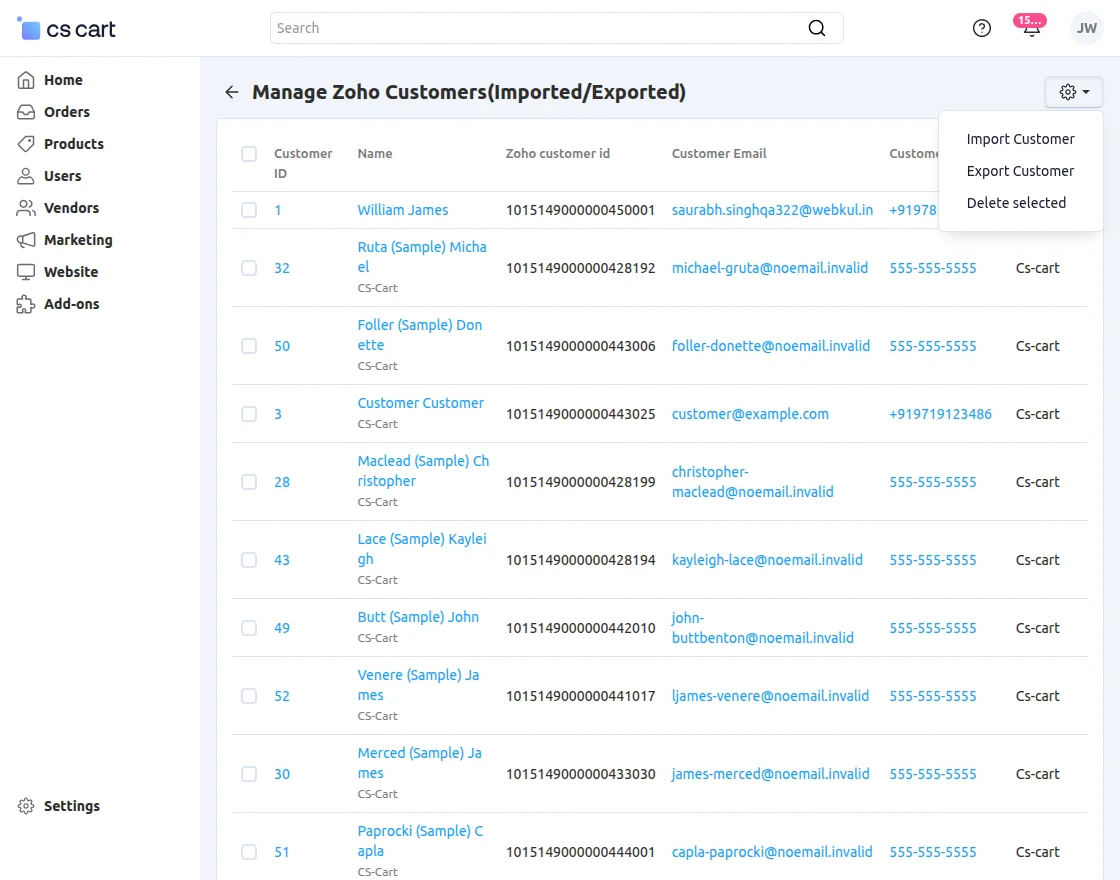Open Settings in the sidebar

pos(71,806)
